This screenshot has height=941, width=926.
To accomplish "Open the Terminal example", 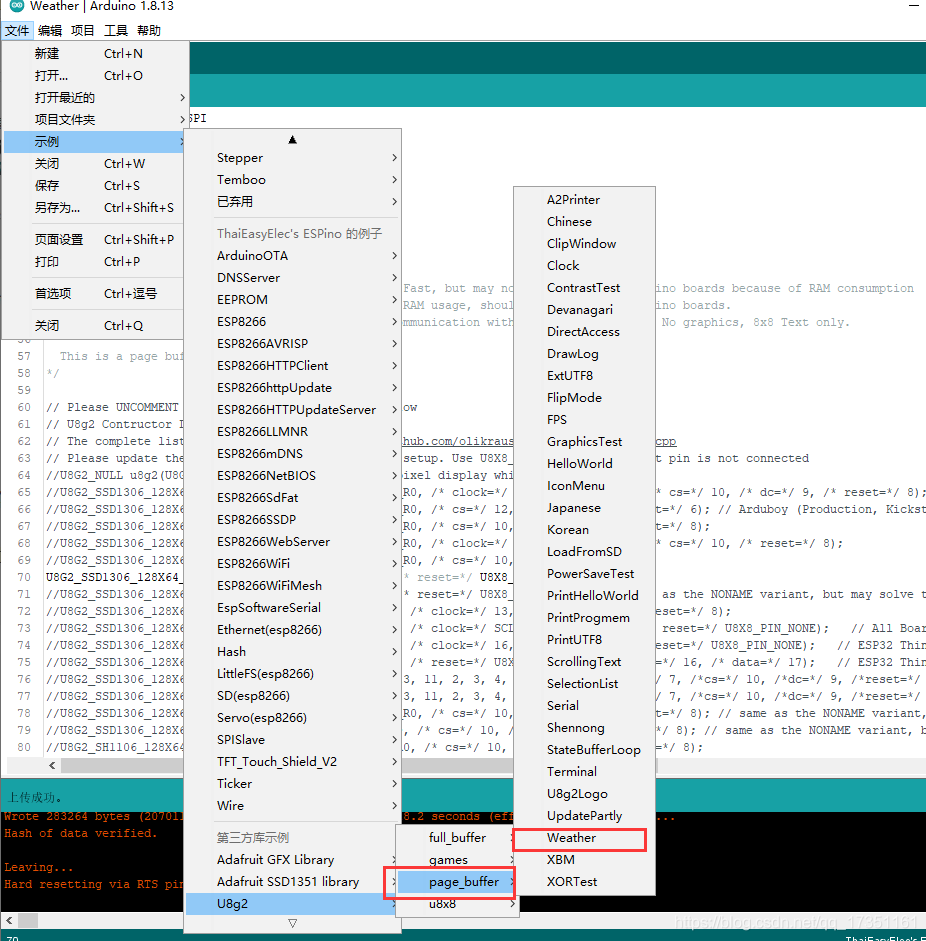I will [x=584, y=772].
